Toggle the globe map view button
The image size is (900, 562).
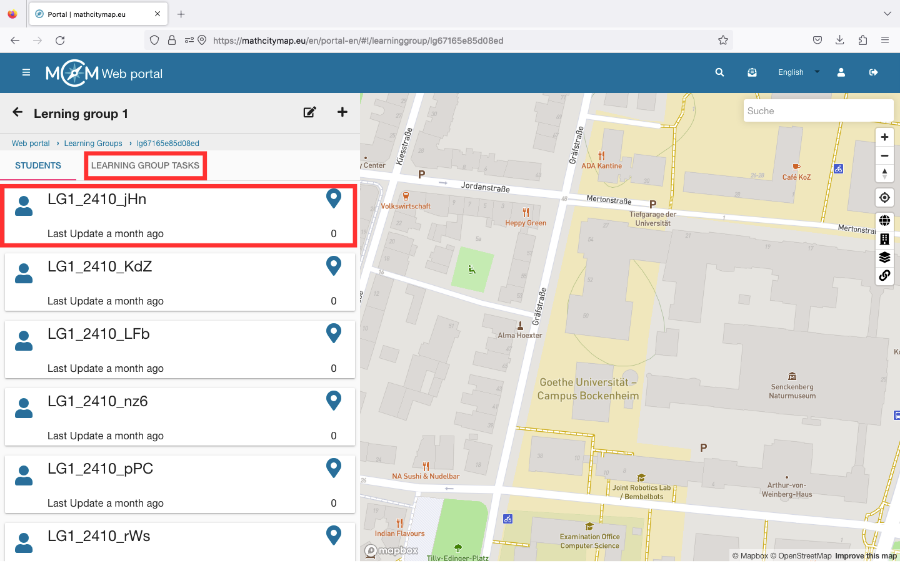coord(884,221)
